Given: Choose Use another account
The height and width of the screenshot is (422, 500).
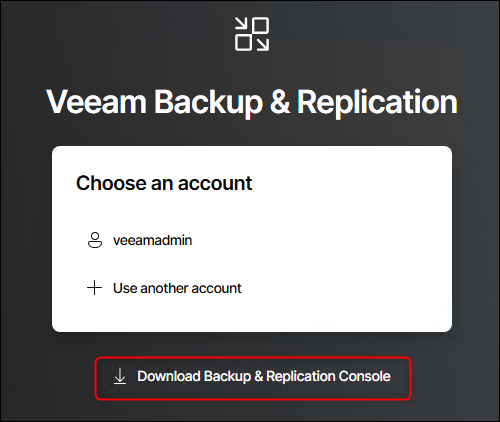Looking at the screenshot, I should tap(177, 288).
